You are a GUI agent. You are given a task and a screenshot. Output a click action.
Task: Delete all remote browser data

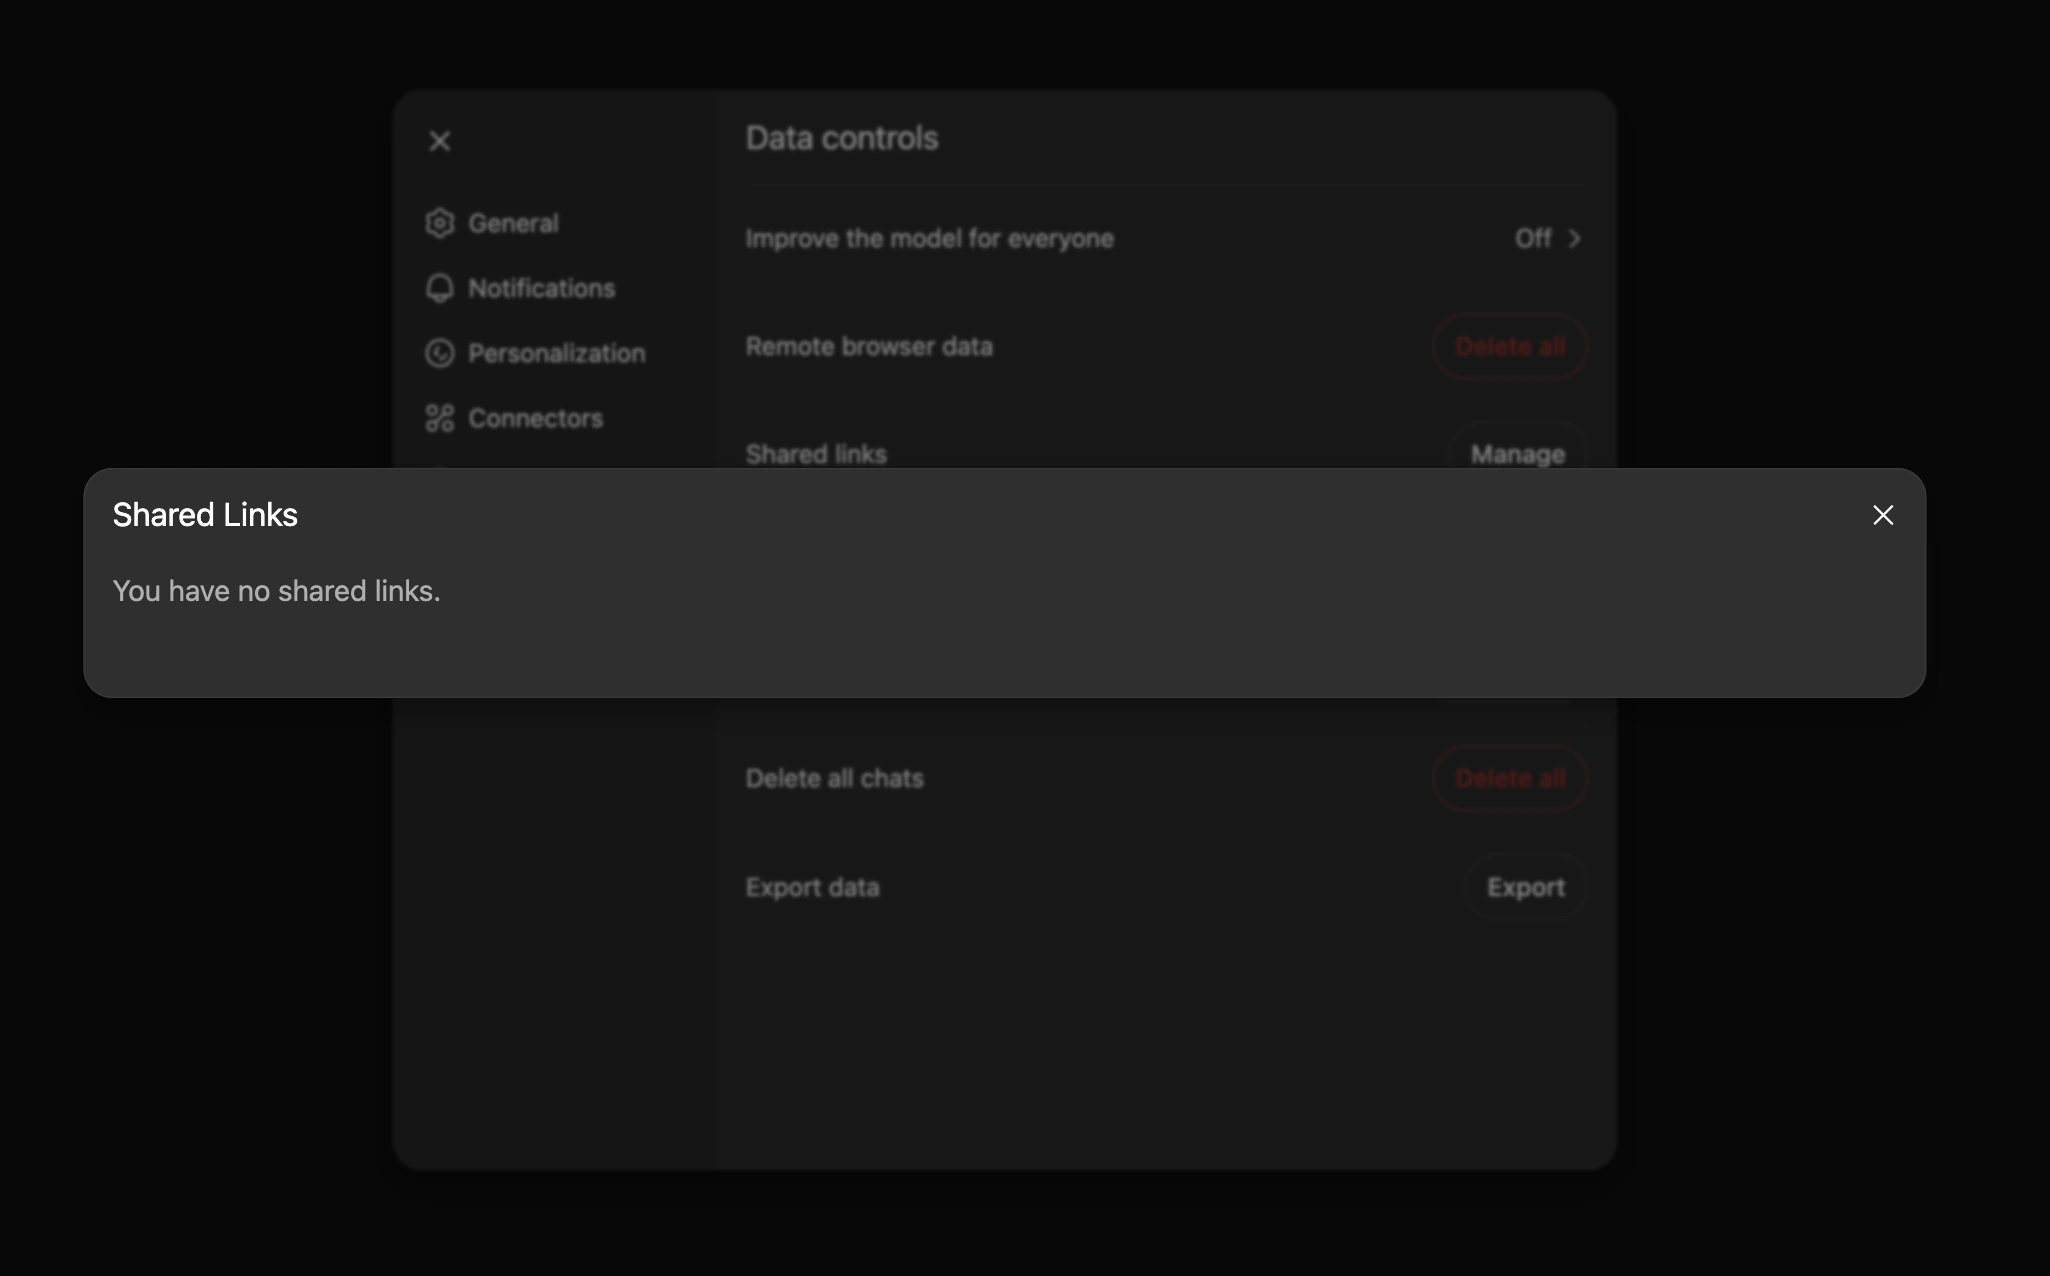coord(1510,346)
